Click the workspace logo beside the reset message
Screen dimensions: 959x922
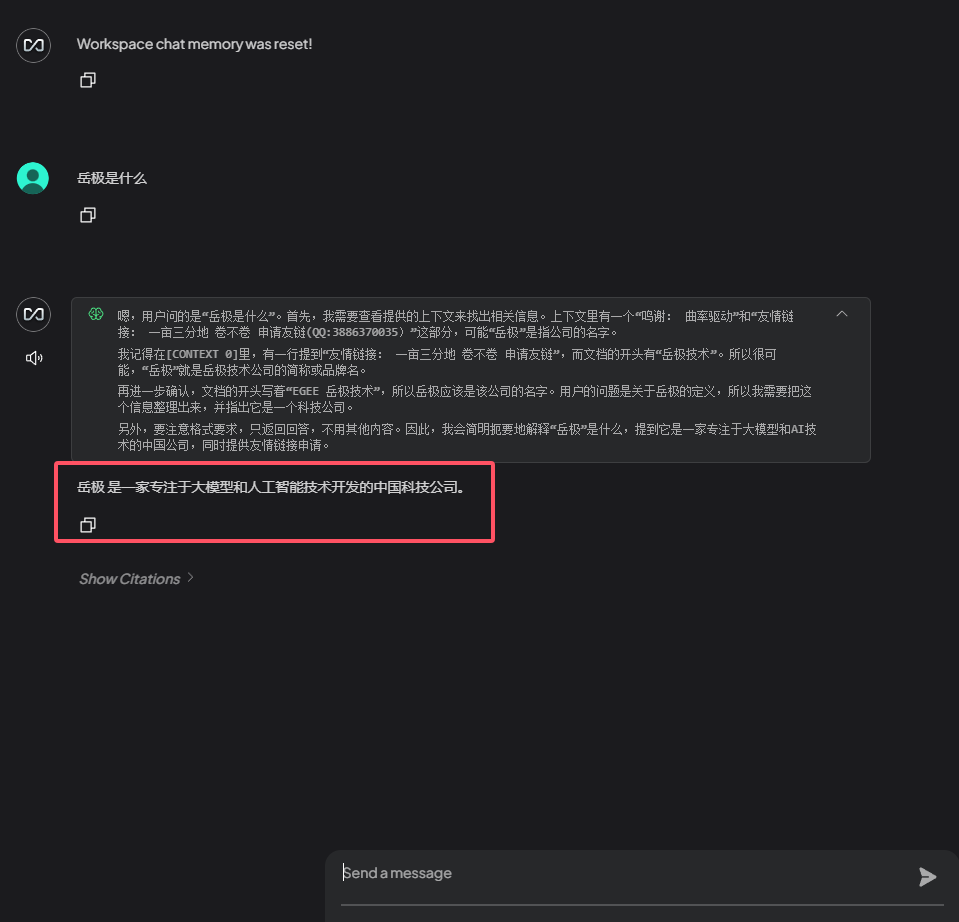33,45
